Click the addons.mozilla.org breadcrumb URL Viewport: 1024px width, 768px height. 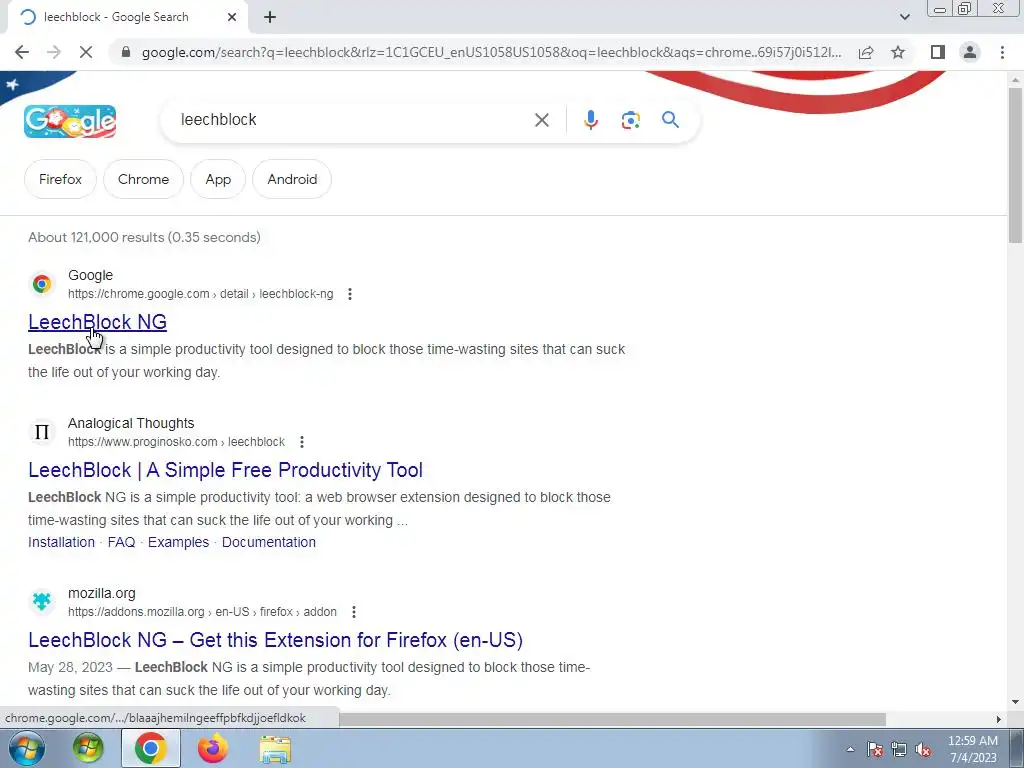coord(202,612)
